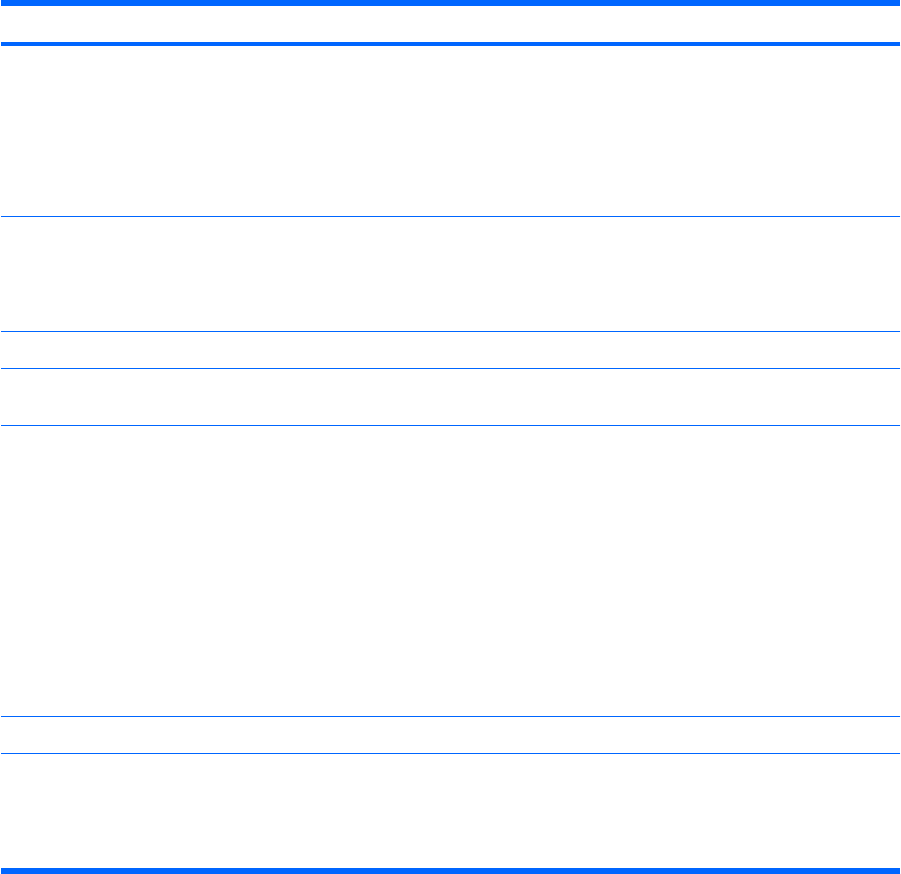
Task: Select the narrow blank row after second separator
Action: (450, 350)
